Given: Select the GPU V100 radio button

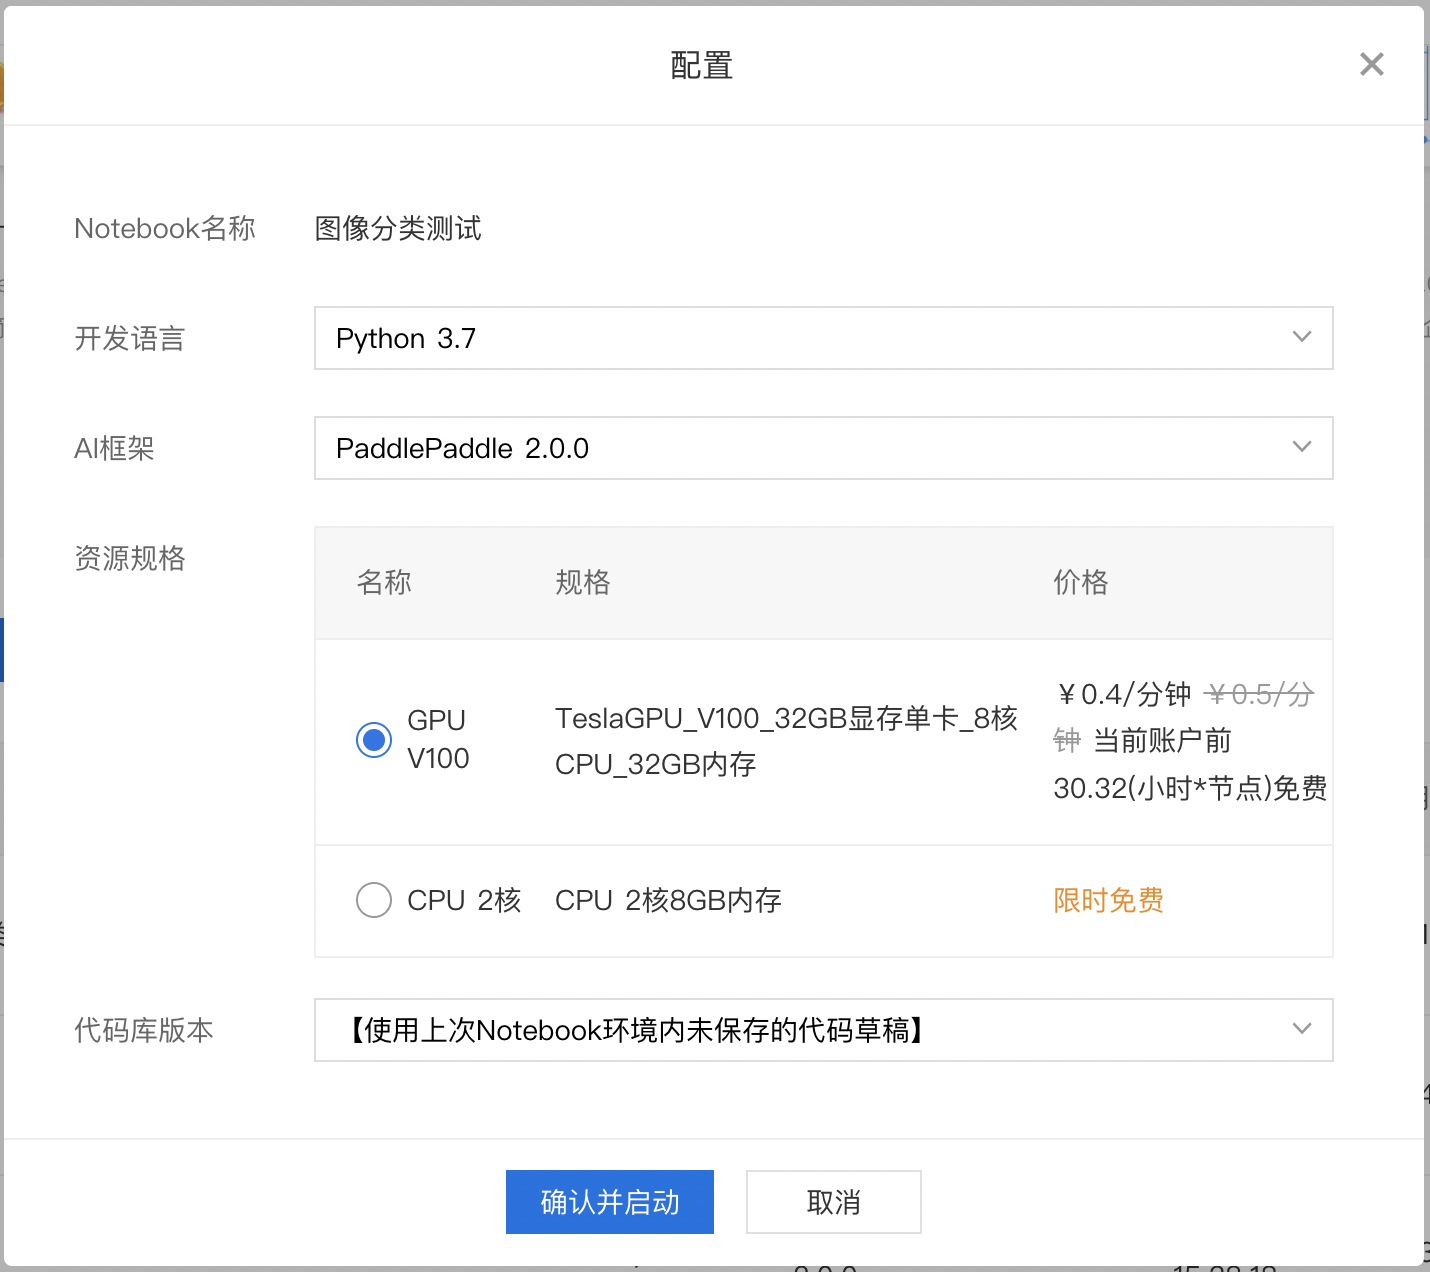Looking at the screenshot, I should (x=374, y=740).
